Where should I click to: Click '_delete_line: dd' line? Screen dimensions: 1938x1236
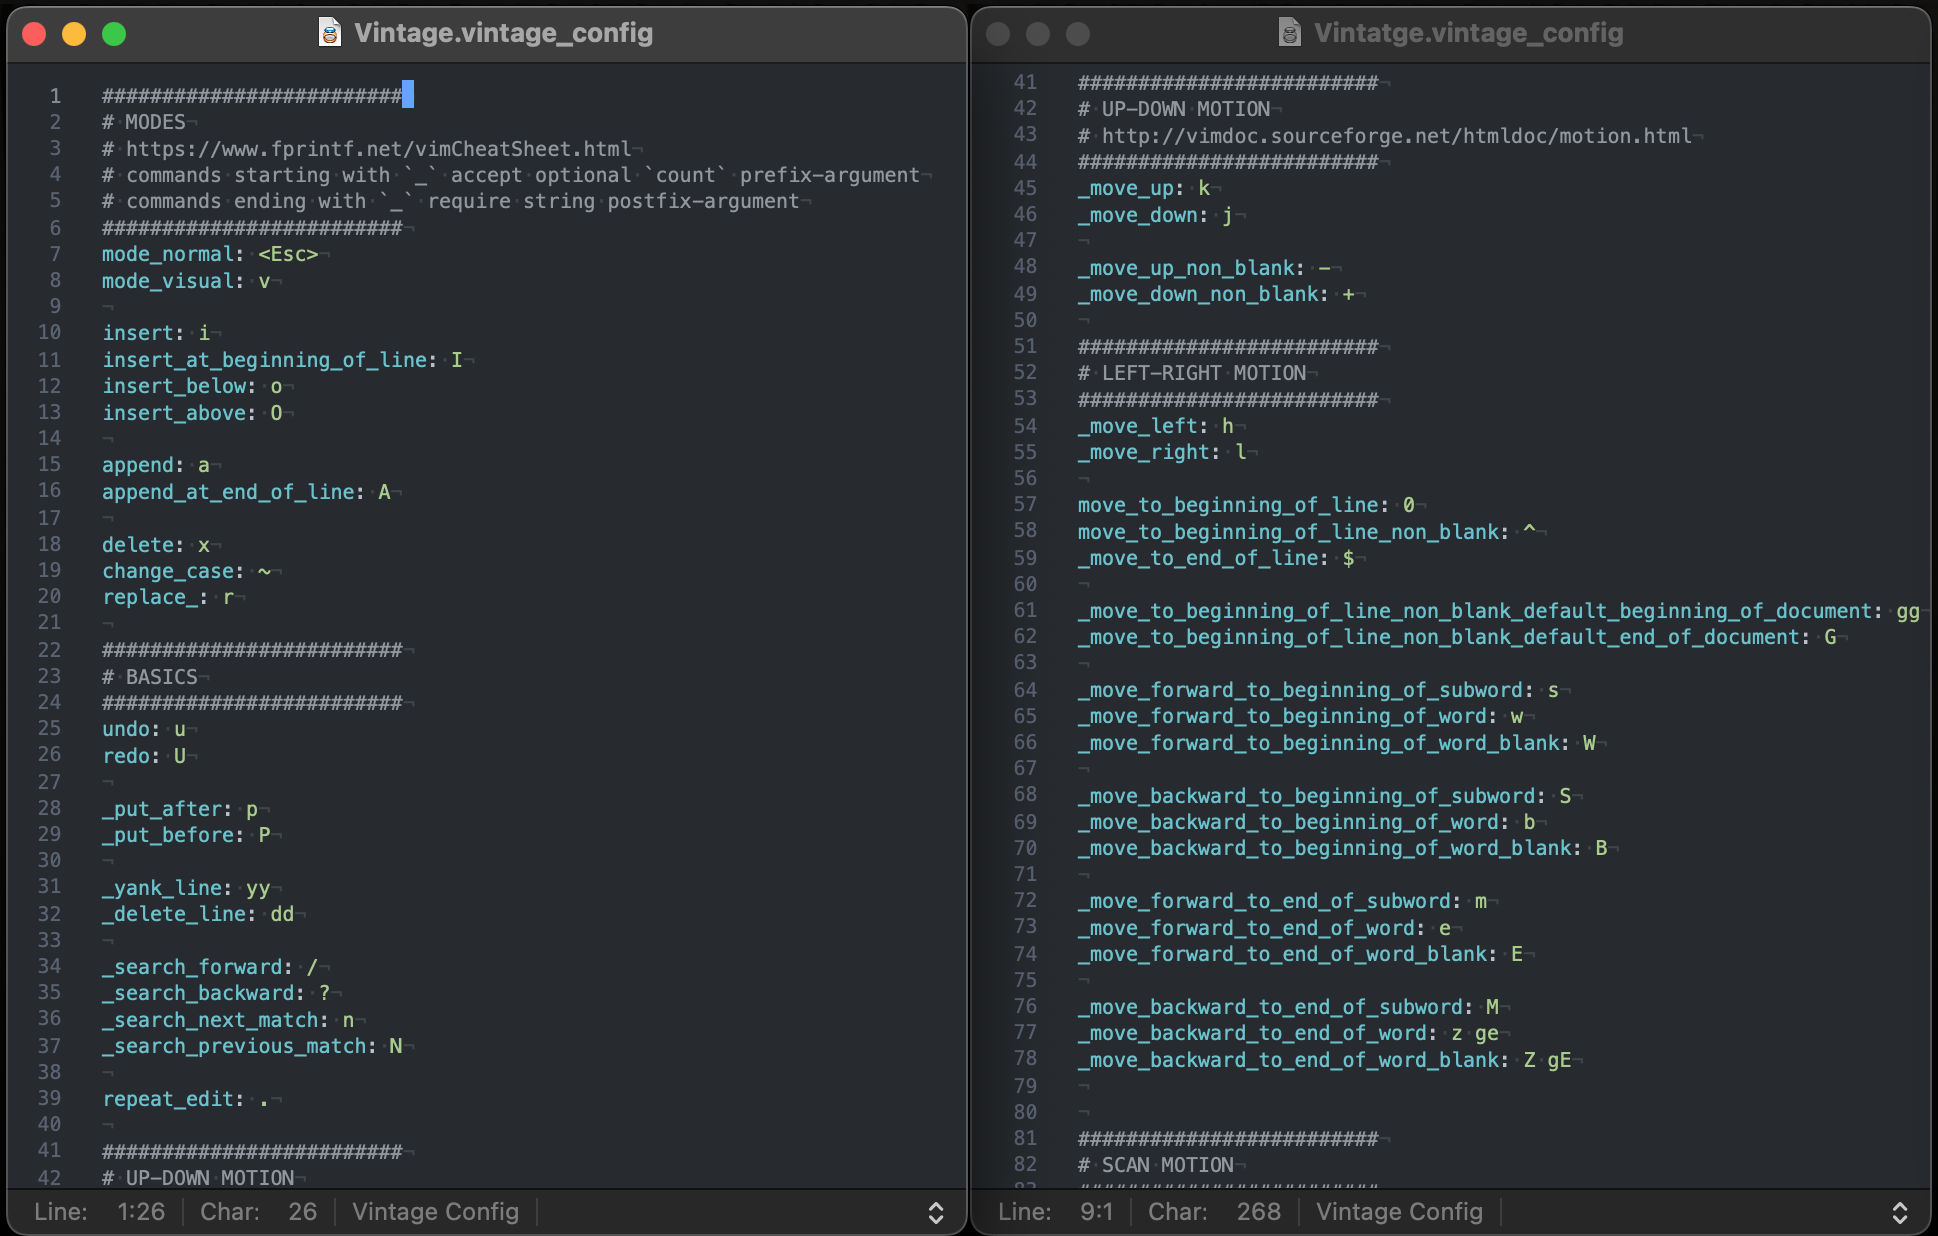198,914
